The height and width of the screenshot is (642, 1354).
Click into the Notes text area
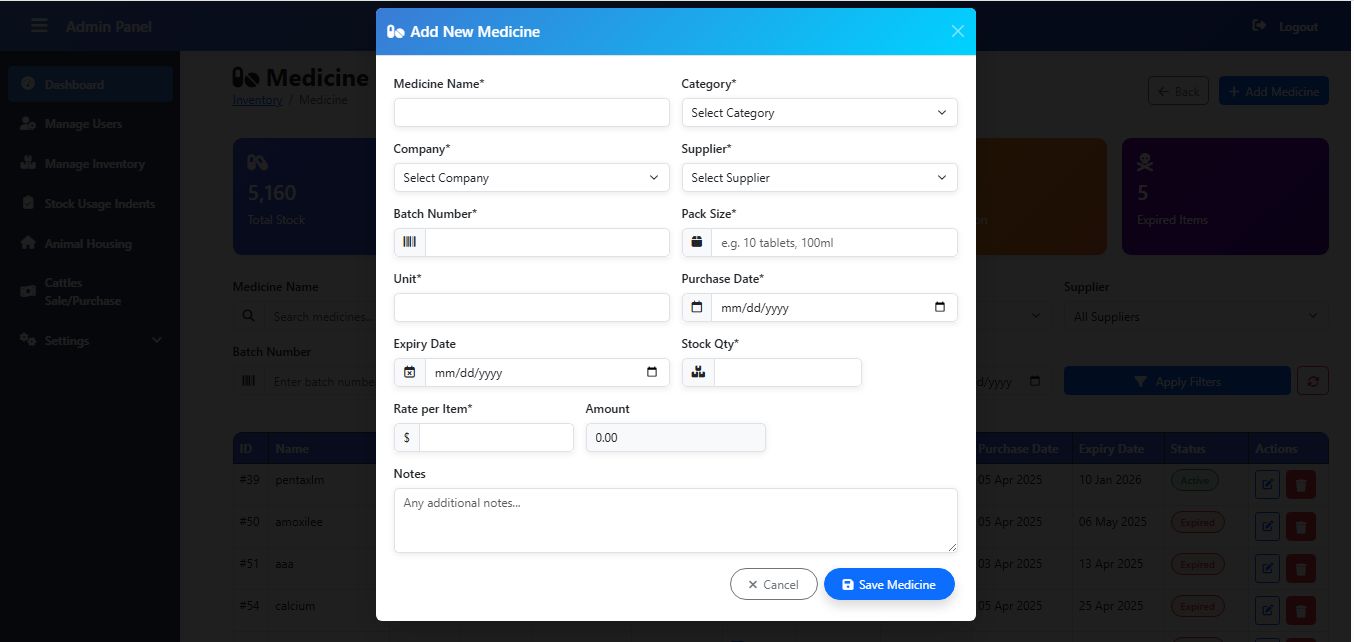click(x=675, y=520)
